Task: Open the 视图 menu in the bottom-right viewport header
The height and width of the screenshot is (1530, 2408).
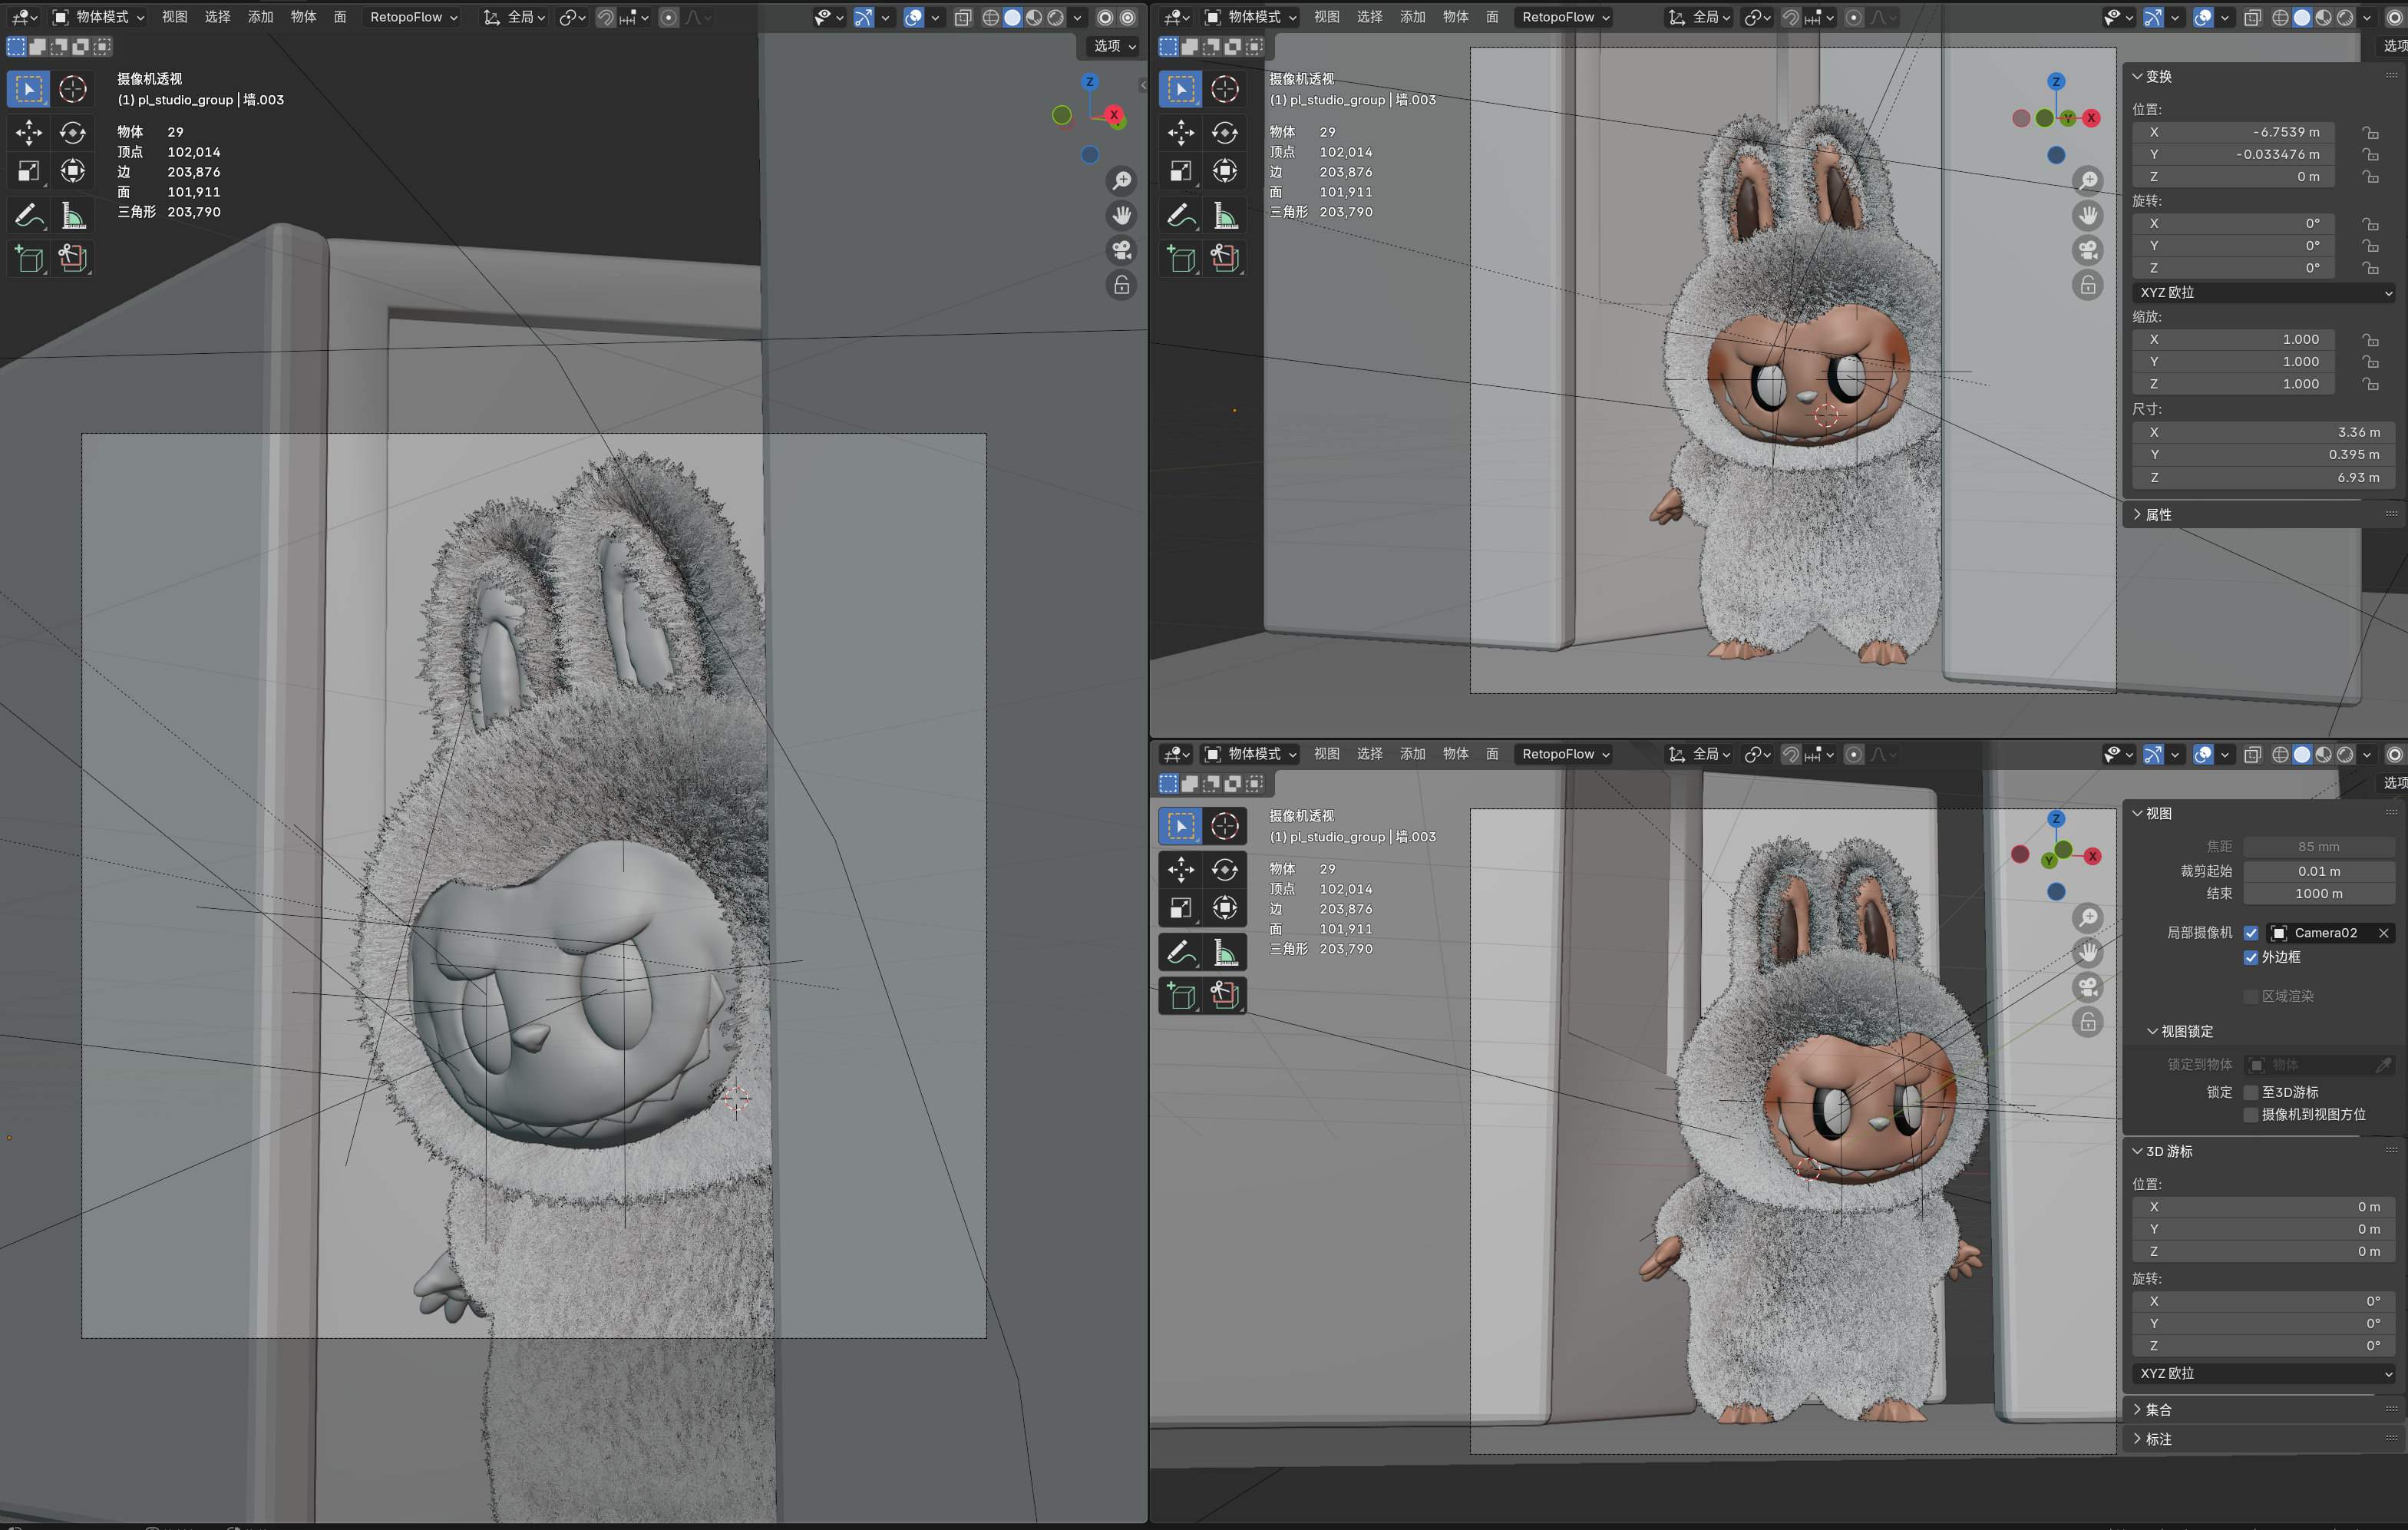Action: point(1326,754)
